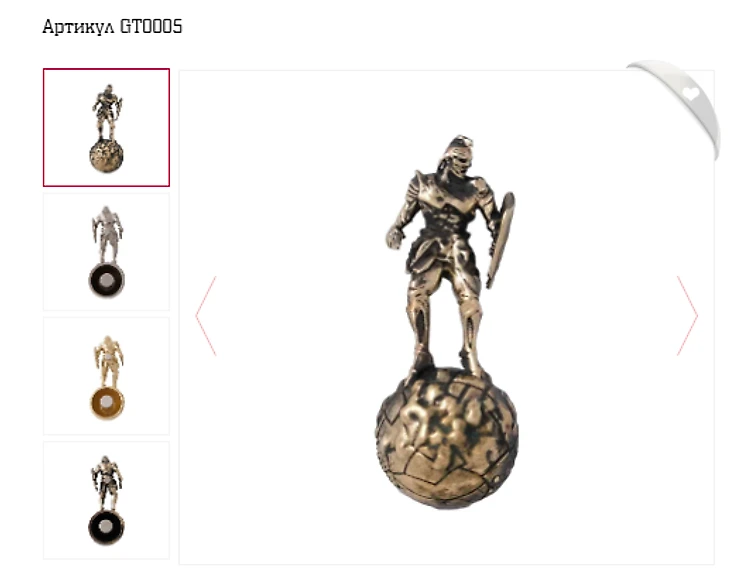Click bronze ball in first thumbnail

coord(107,156)
